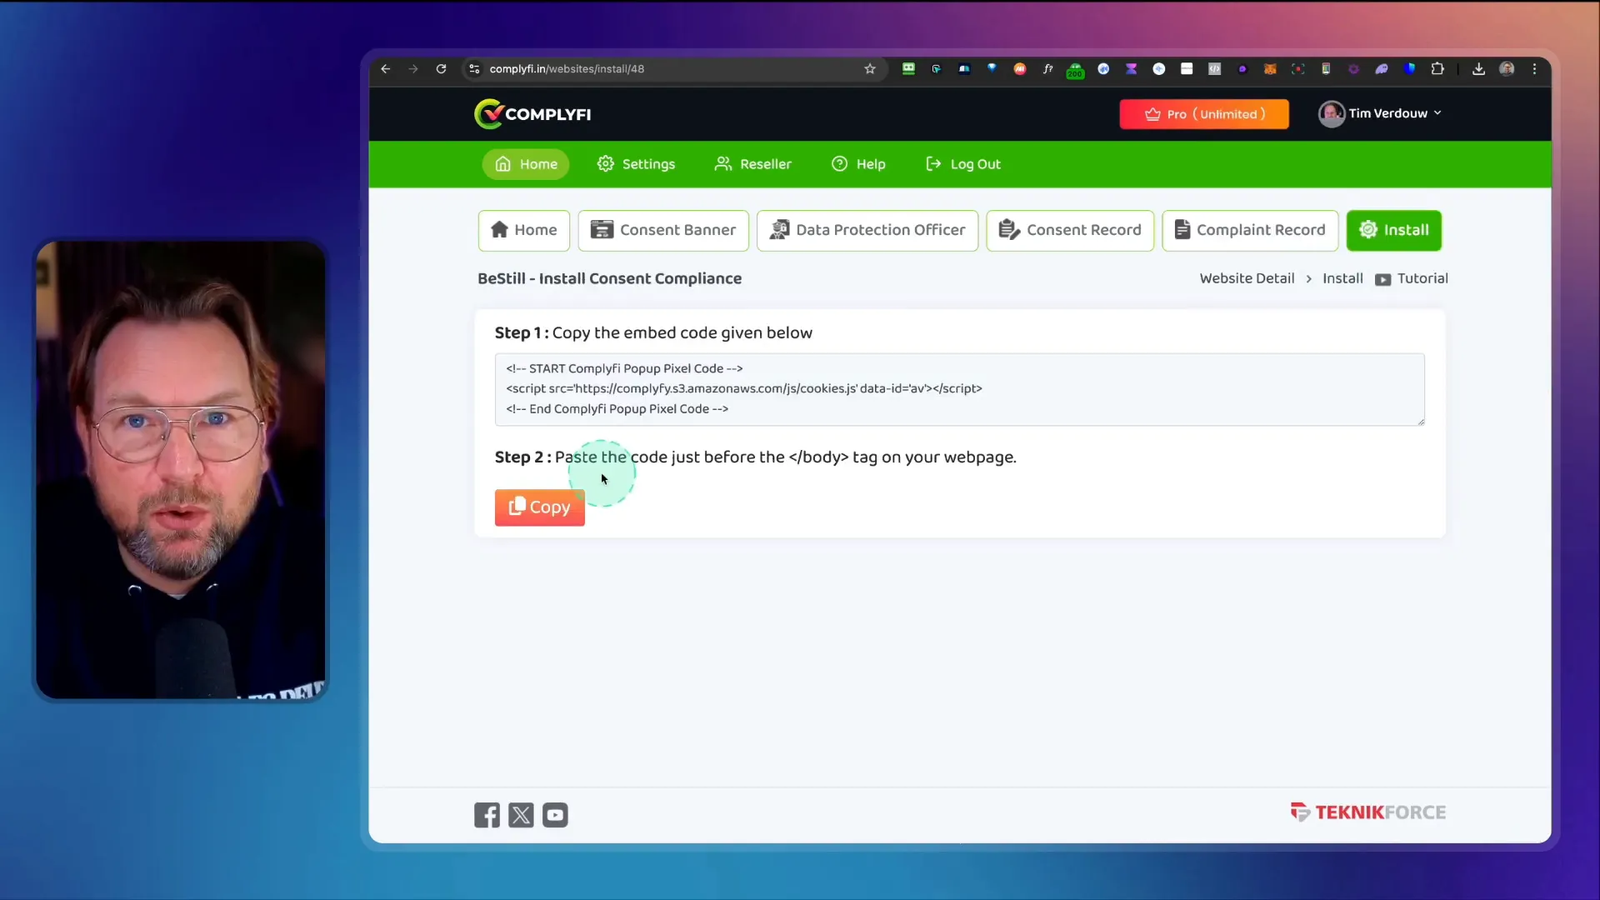
Task: Switch to the Consent Banner tab
Action: [x=663, y=230]
